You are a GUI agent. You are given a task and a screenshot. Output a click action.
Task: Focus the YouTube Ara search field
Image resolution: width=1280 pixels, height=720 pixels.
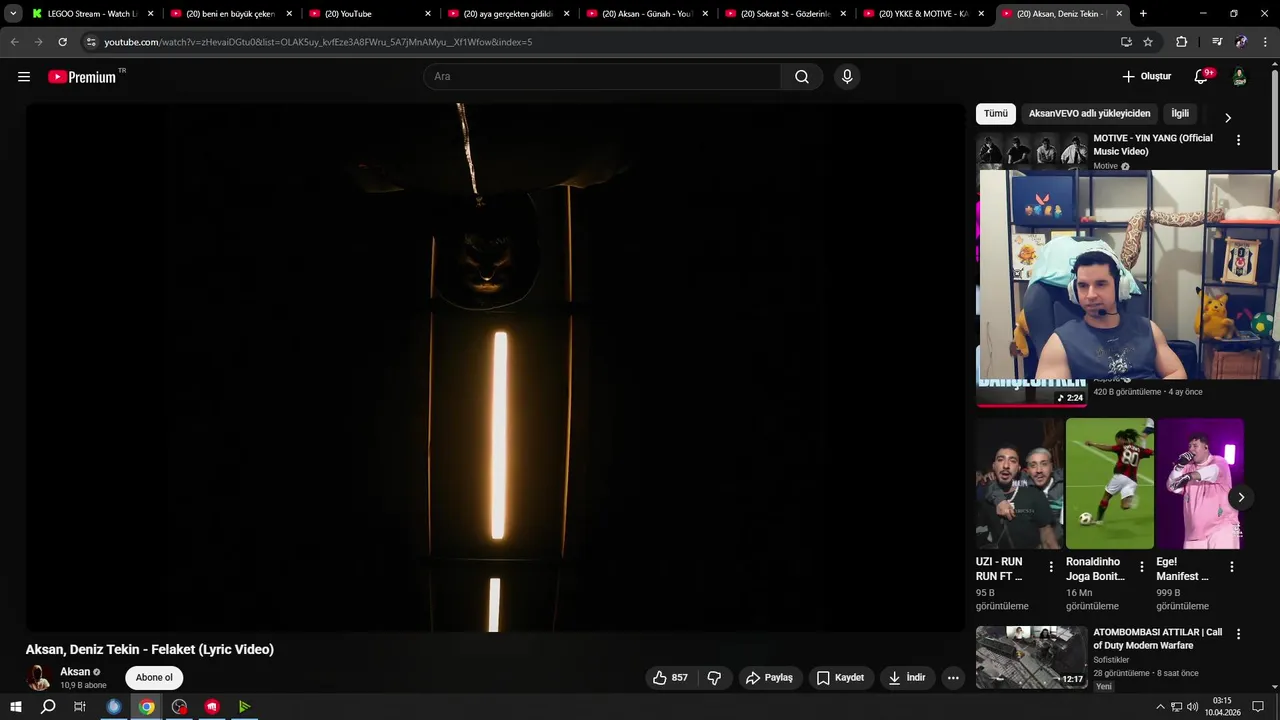coord(602,77)
